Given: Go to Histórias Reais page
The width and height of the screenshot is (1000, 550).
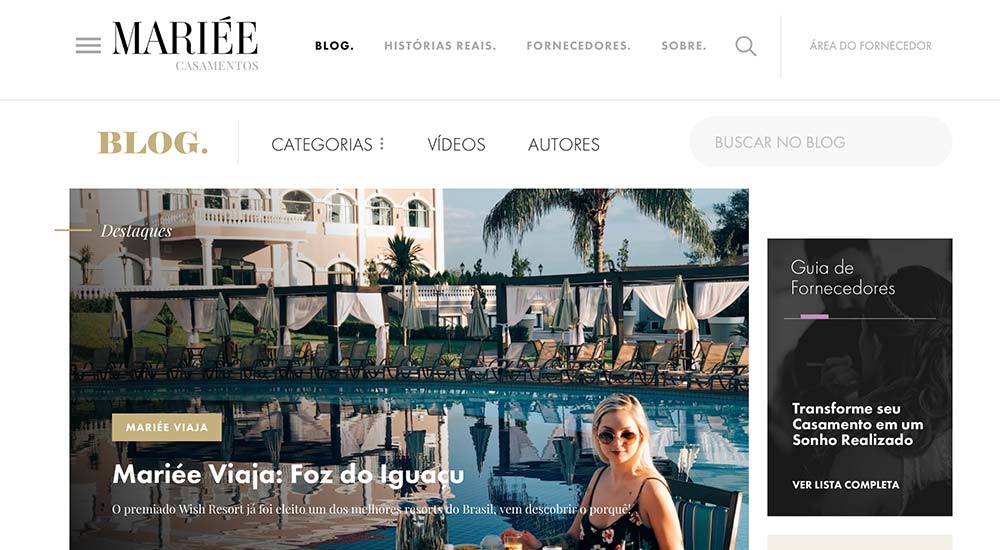Looking at the screenshot, I should point(440,46).
